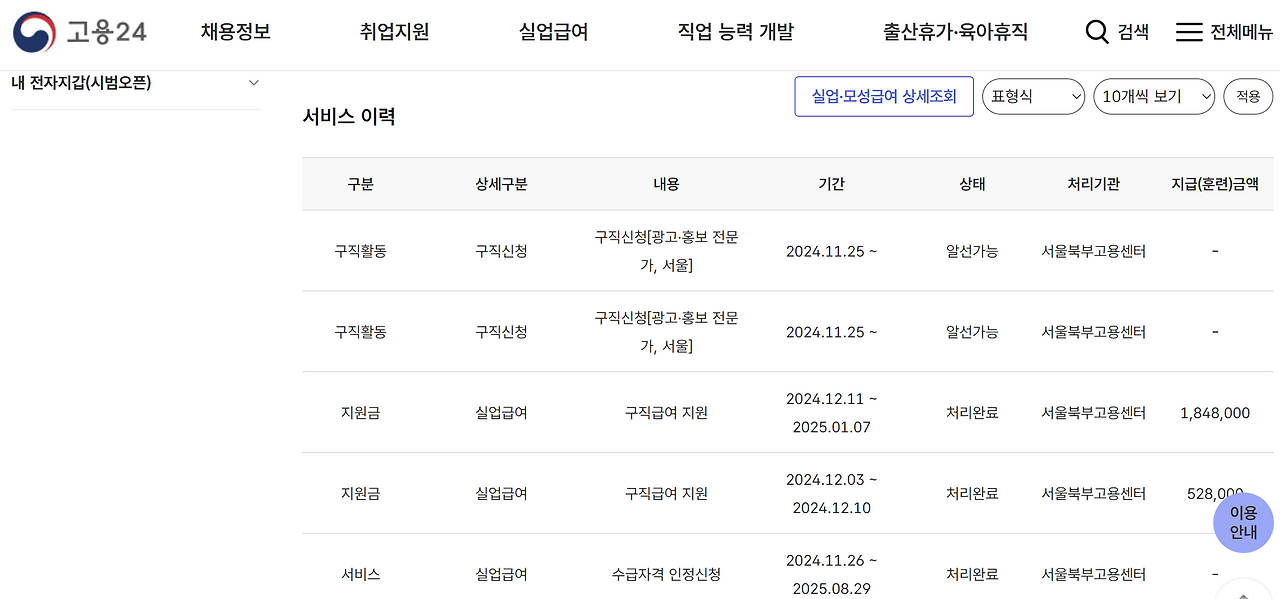Click 서울북부고용센터 in the first row
Image resolution: width=1280 pixels, height=599 pixels.
(x=1093, y=251)
